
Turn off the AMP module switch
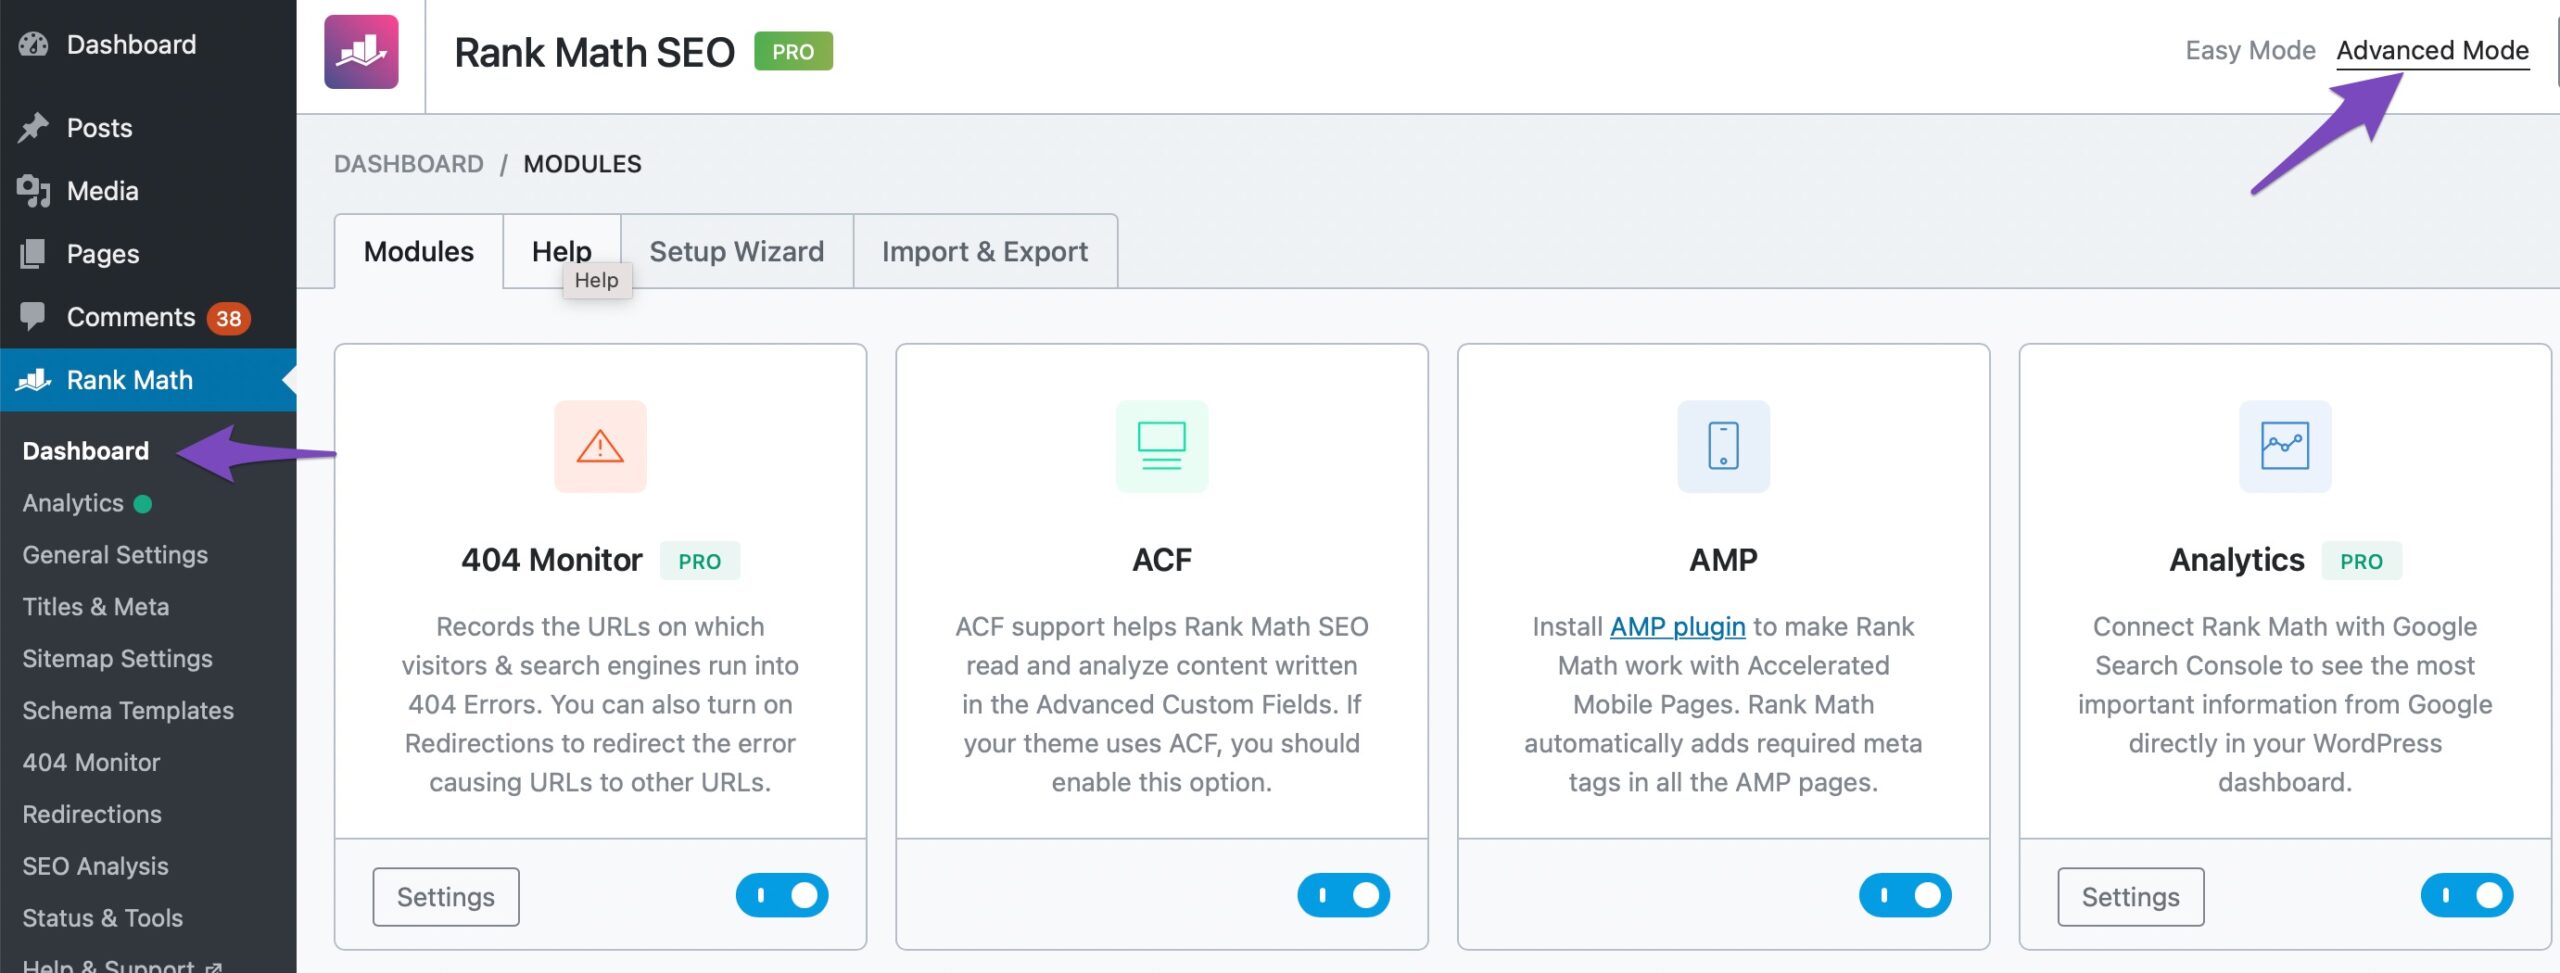click(x=1905, y=895)
